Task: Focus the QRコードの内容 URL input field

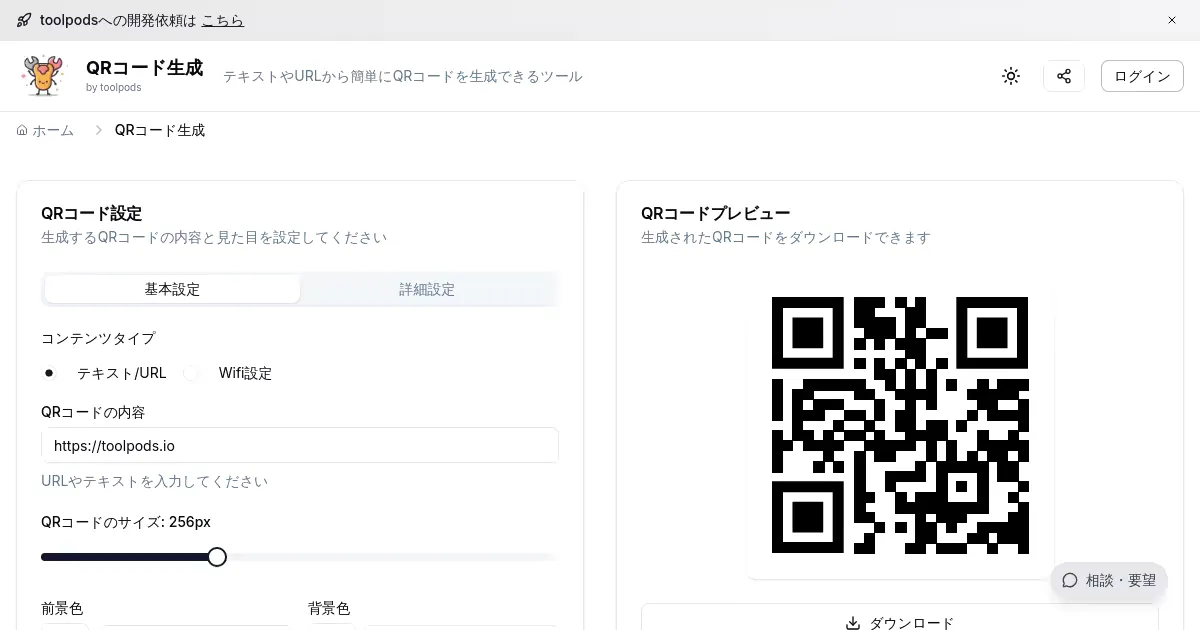Action: 300,445
